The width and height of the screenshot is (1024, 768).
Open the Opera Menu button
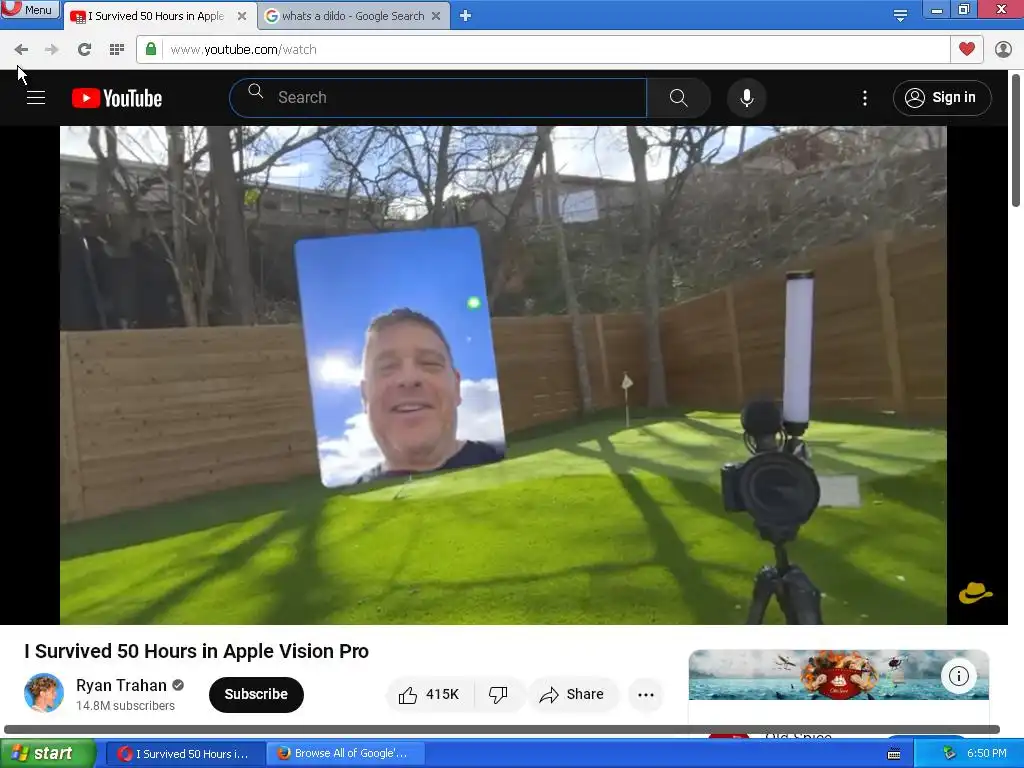click(30, 9)
